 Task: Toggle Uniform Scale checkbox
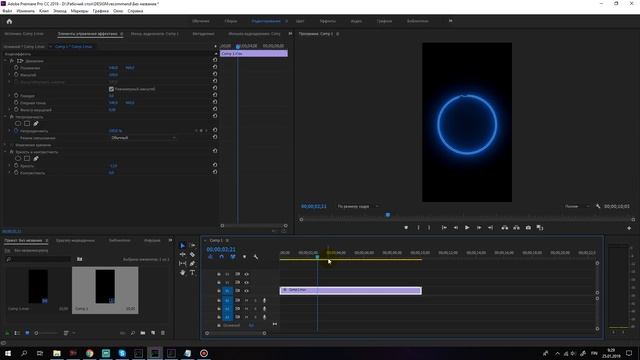click(111, 89)
